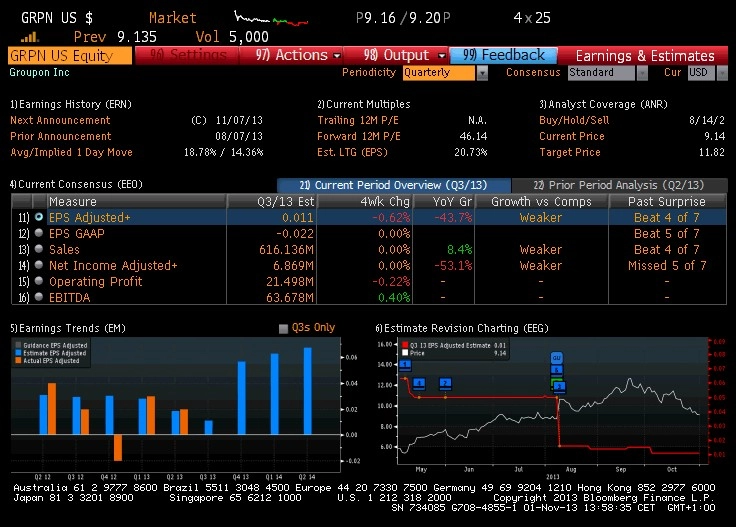Select the EPS GAAP radio button
Image resolution: width=736 pixels, height=527 pixels.
pyautogui.click(x=39, y=233)
